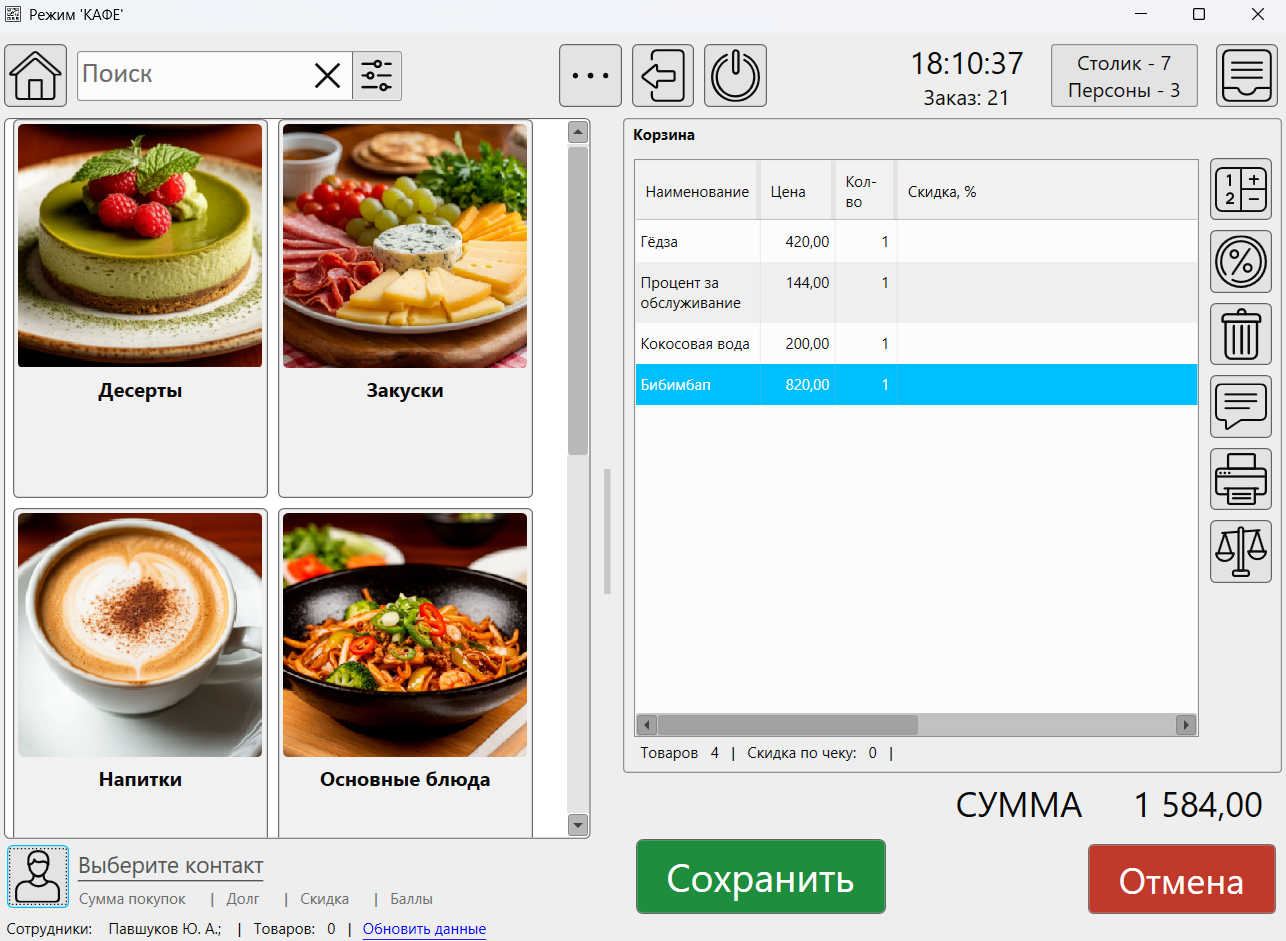Click the weighing scales icon
The height and width of the screenshot is (941, 1286).
pyautogui.click(x=1241, y=551)
